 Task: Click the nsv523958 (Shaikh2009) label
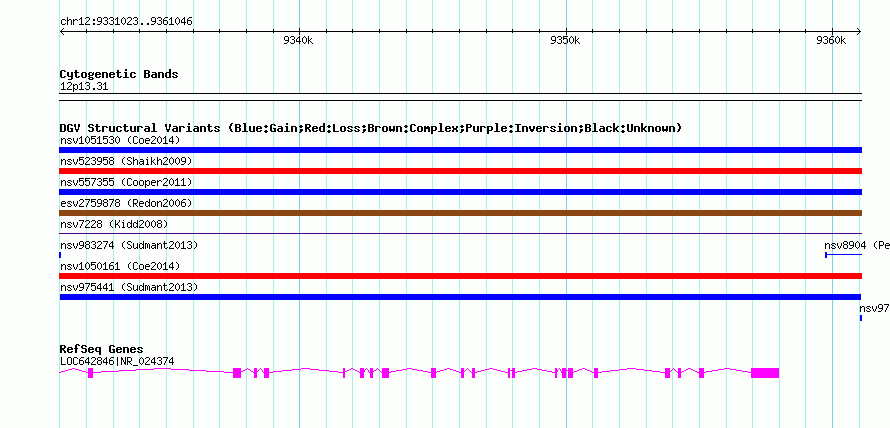[x=126, y=161]
